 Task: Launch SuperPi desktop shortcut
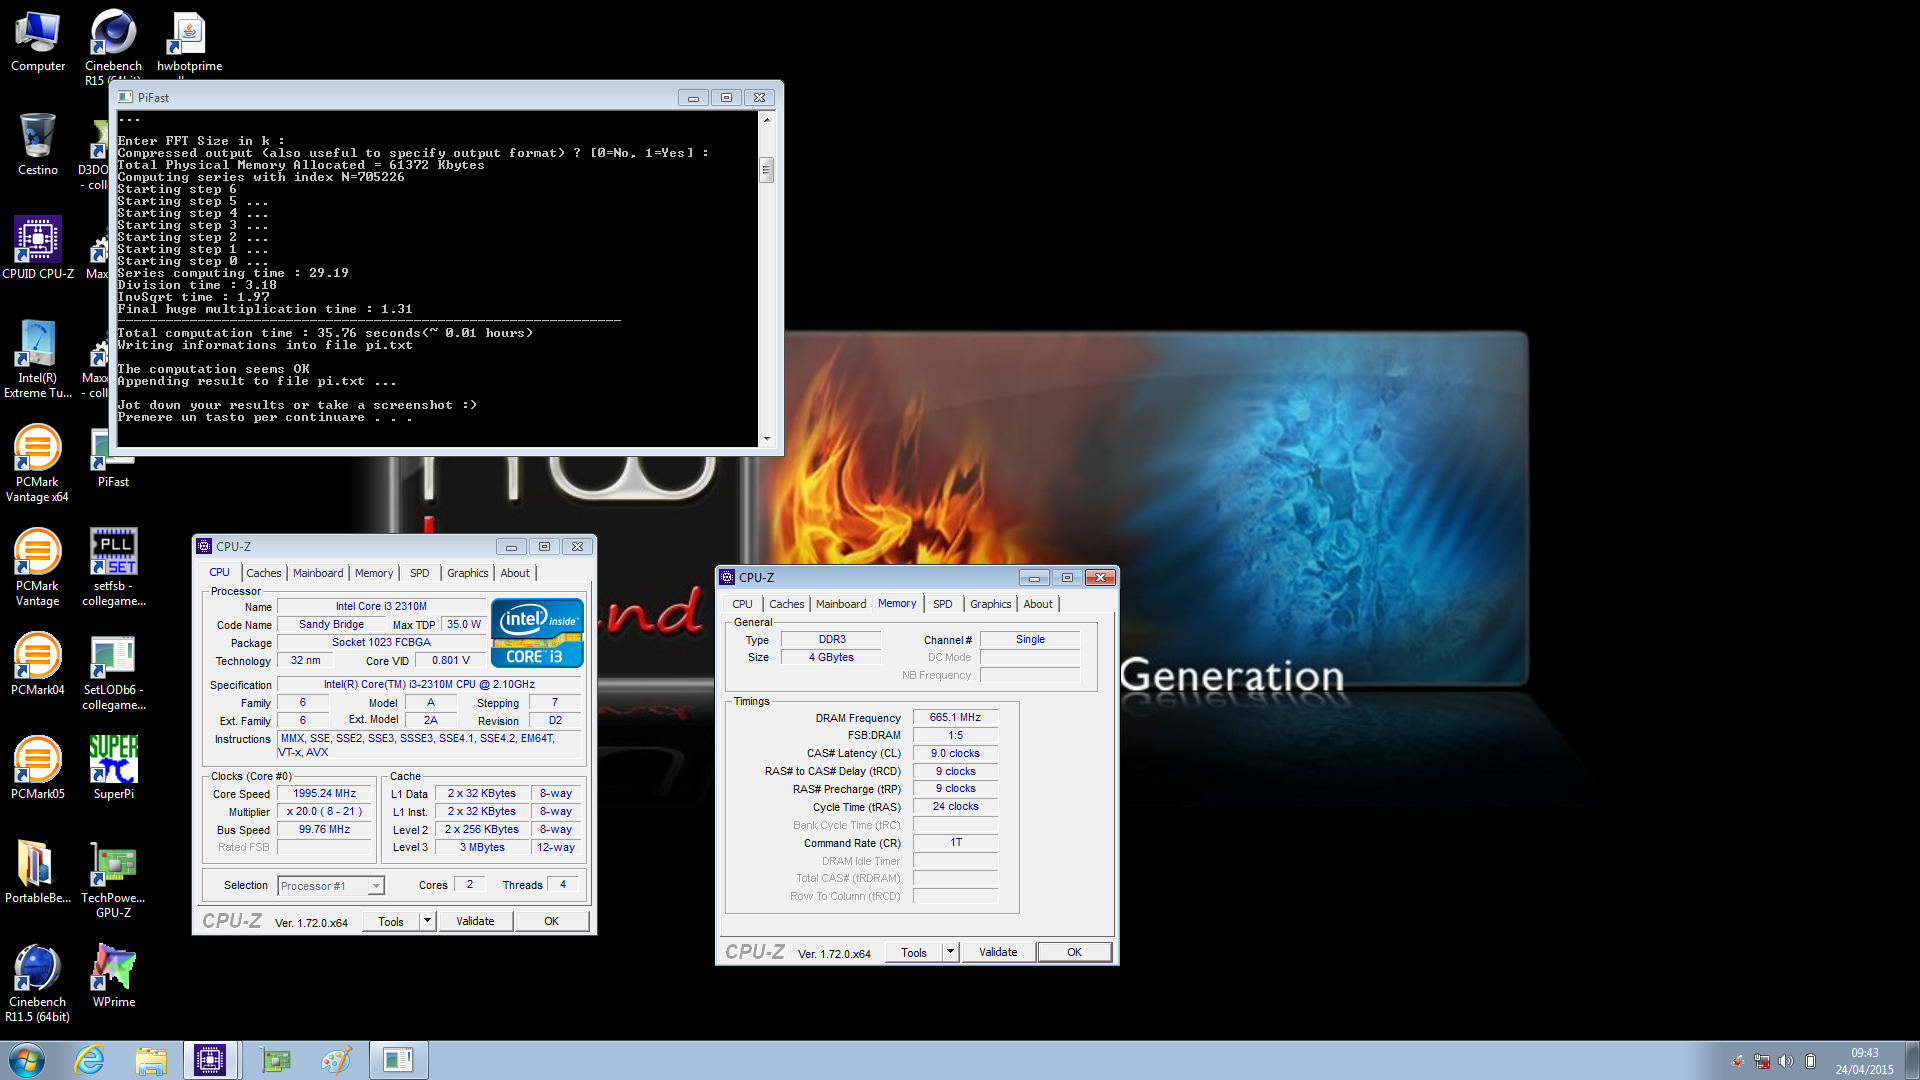[x=113, y=769]
